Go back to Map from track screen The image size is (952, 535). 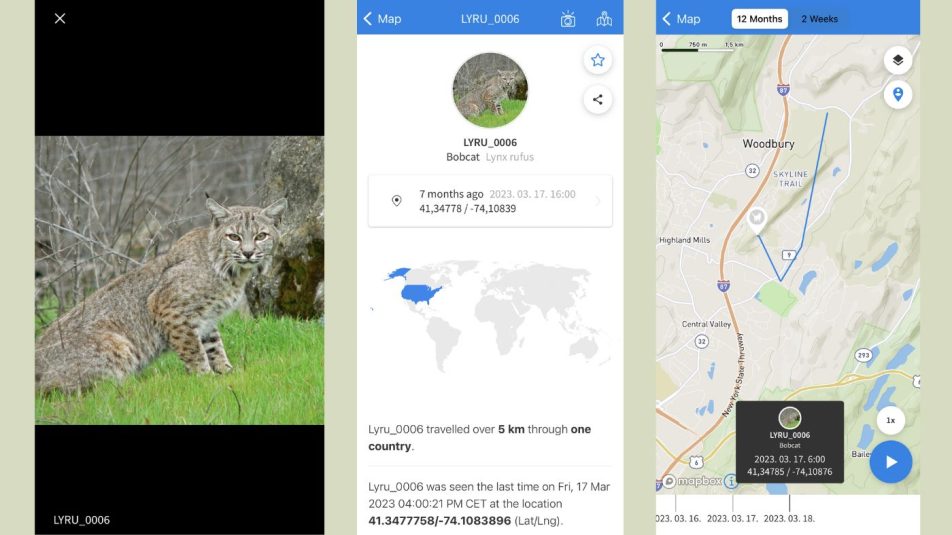click(x=681, y=19)
